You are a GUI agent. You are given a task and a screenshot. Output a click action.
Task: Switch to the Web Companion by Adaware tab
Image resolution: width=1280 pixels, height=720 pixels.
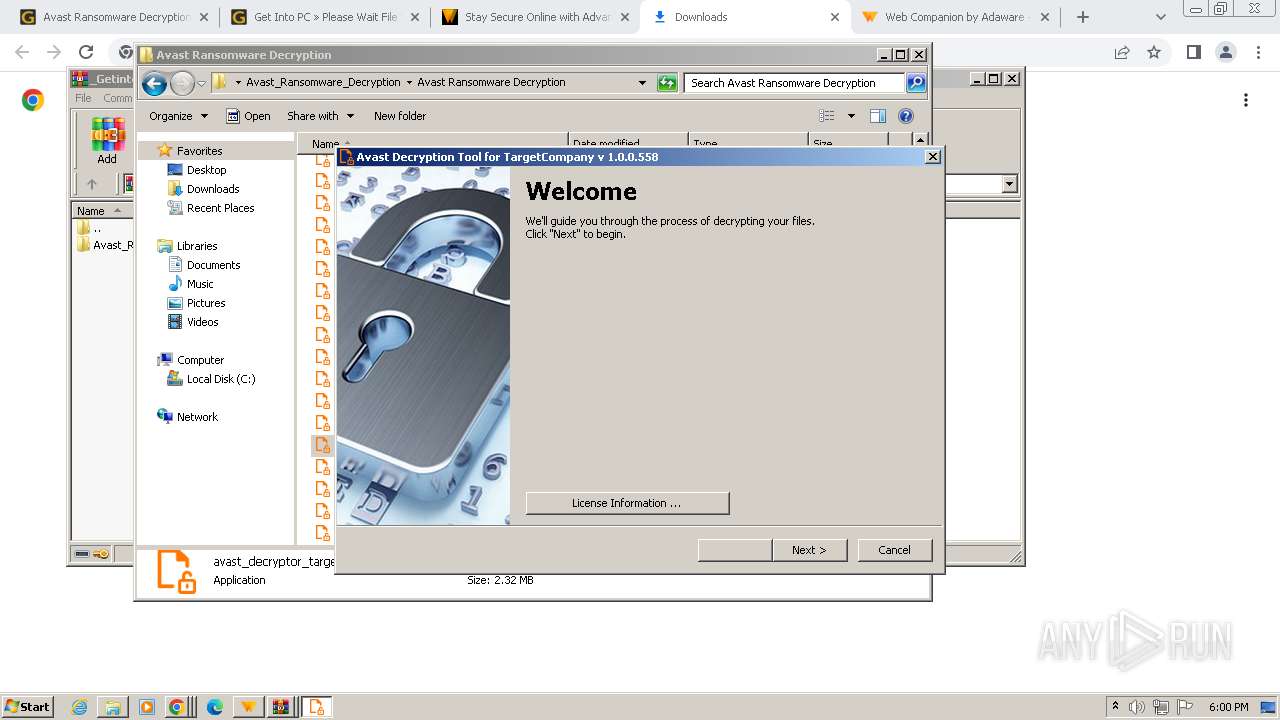[x=954, y=17]
